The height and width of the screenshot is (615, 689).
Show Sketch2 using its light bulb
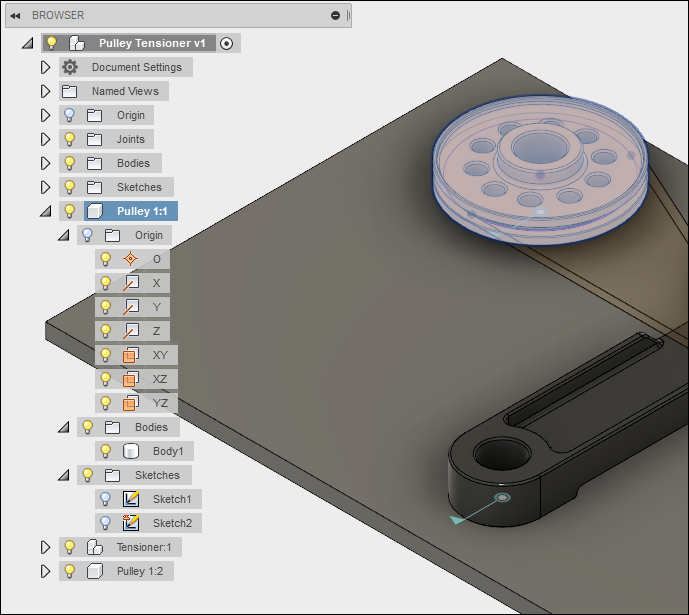click(x=105, y=523)
